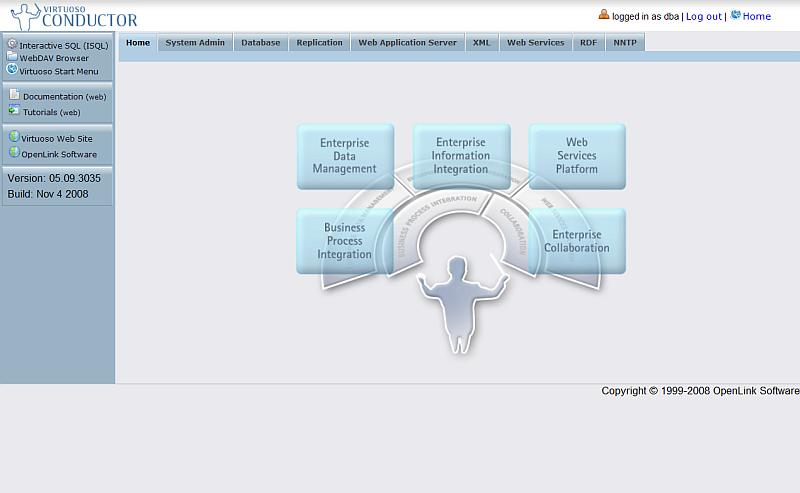Open Interactive SQL (ISQL) link
The image size is (800, 493).
pyautogui.click(x=64, y=45)
